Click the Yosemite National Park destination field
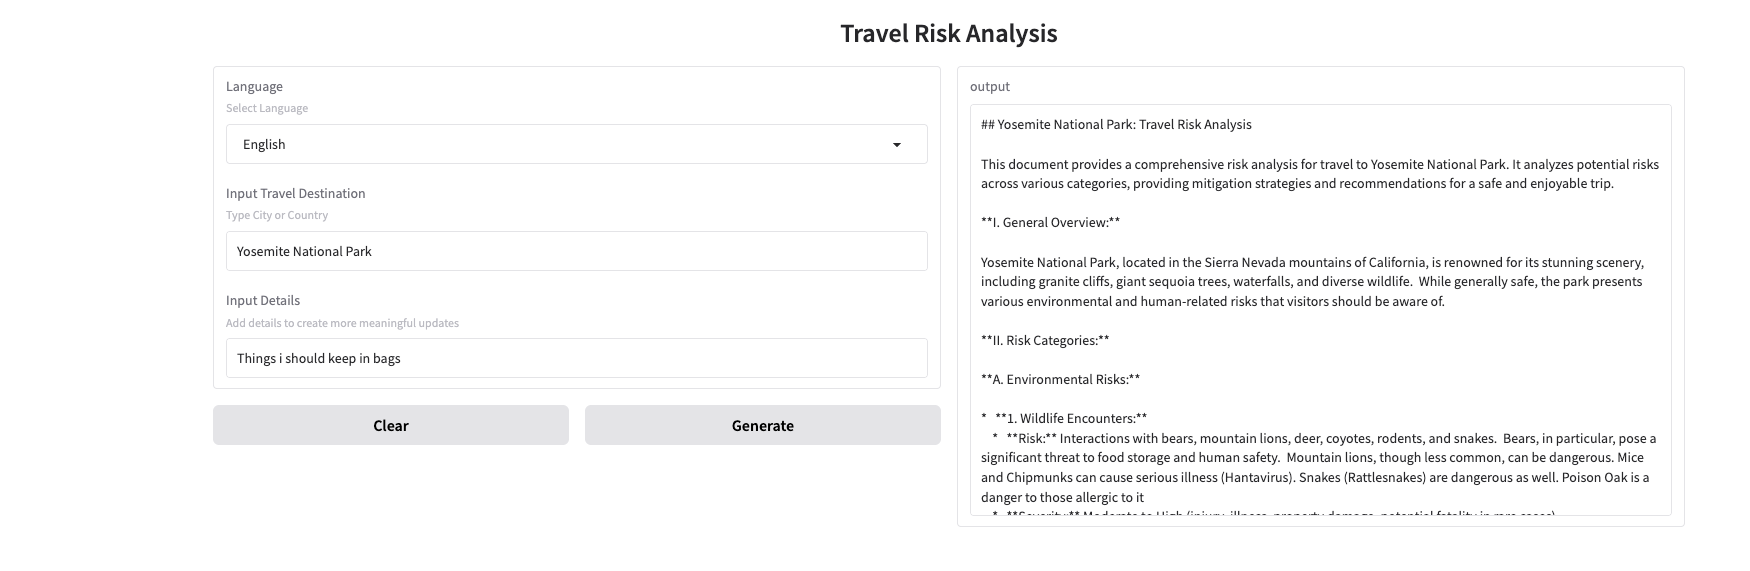Screen dimensions: 1750x571 coord(576,252)
